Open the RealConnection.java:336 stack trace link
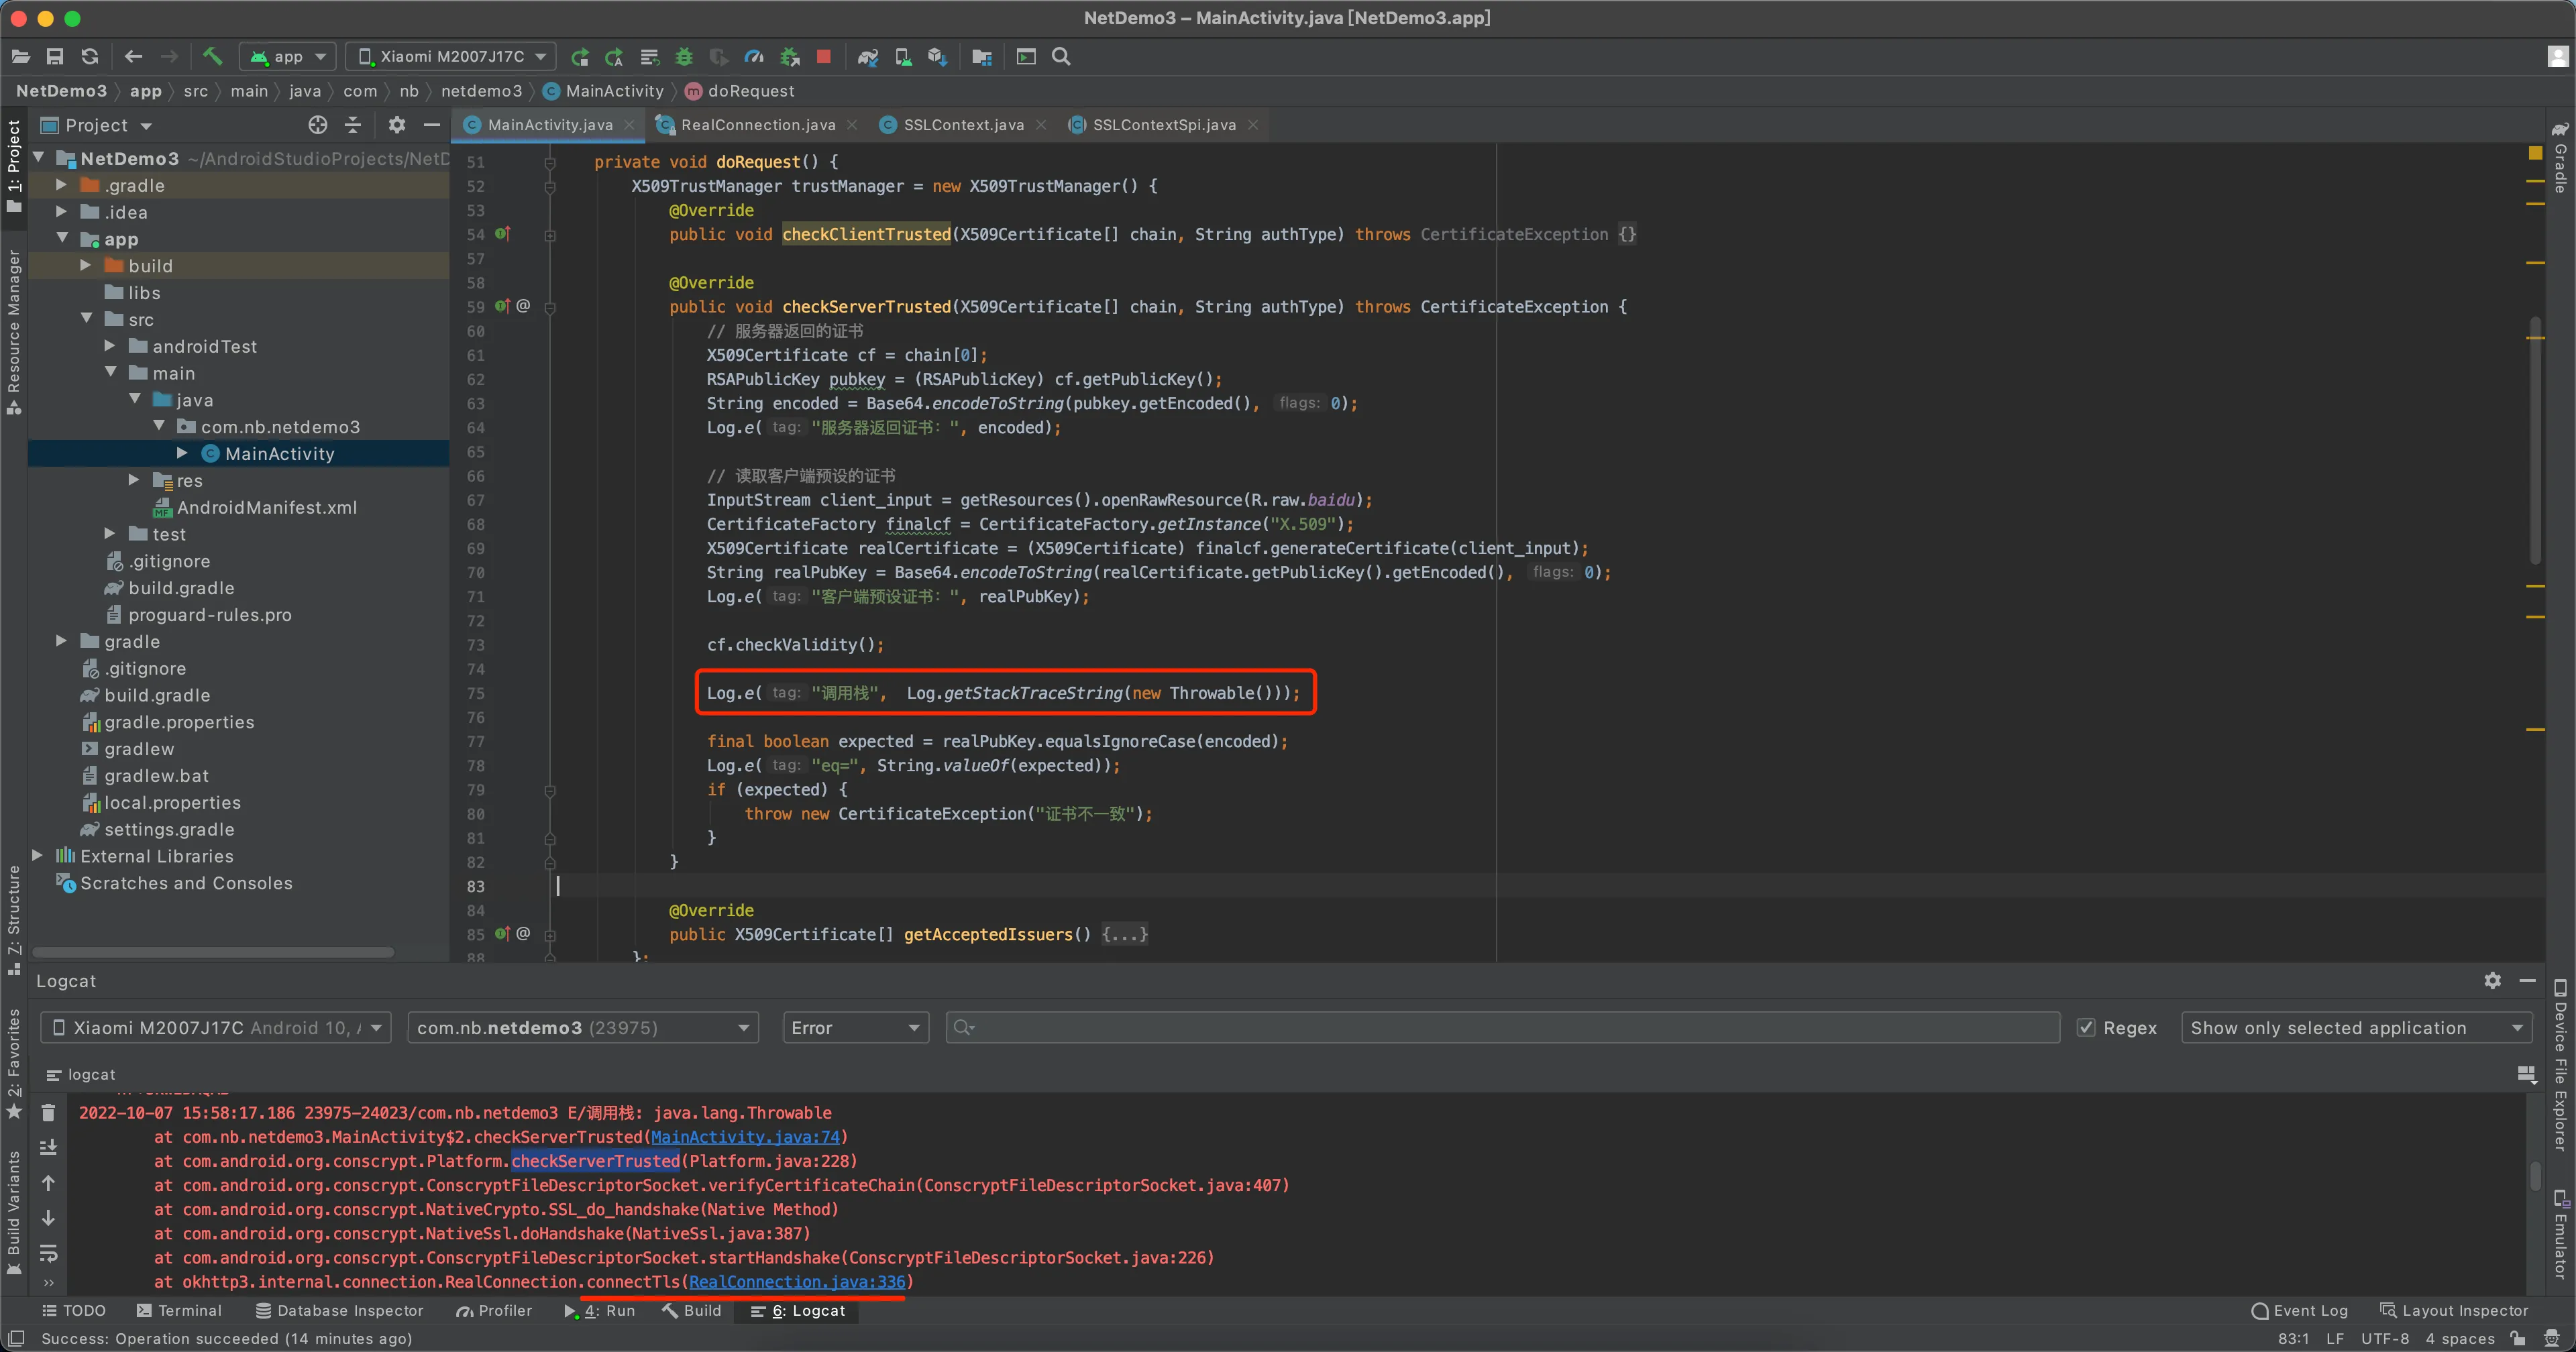2576x1352 pixels. 797,1282
